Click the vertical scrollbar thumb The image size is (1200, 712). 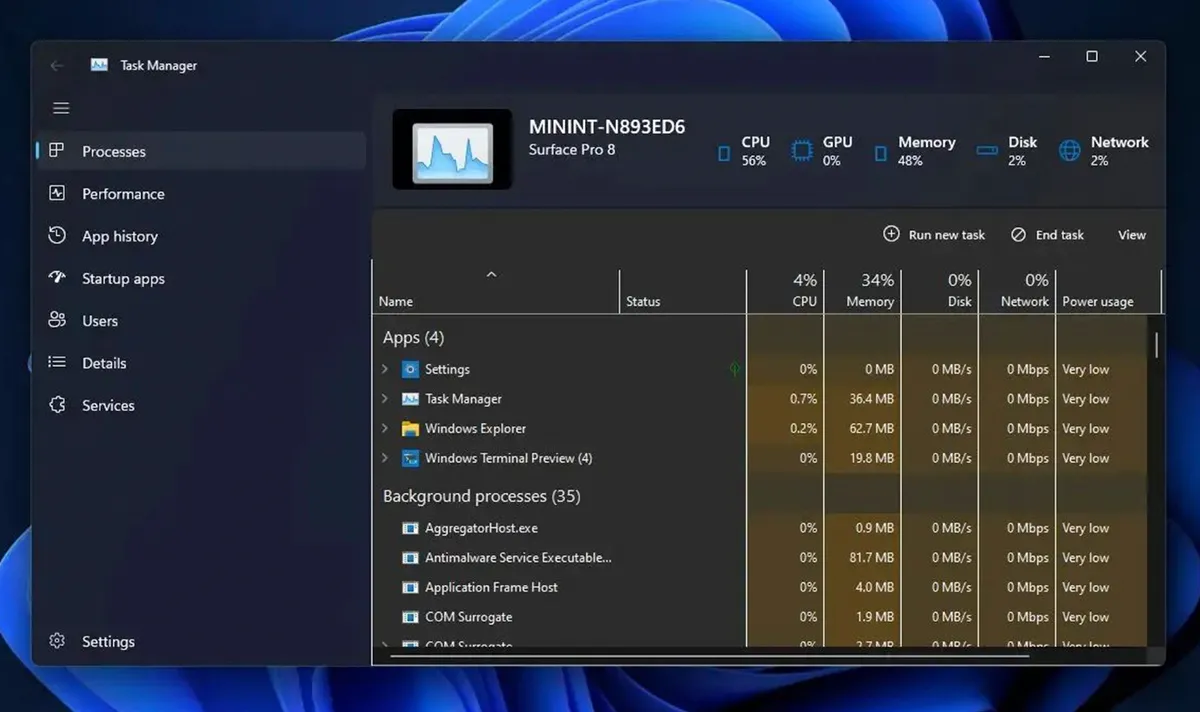pyautogui.click(x=1157, y=345)
